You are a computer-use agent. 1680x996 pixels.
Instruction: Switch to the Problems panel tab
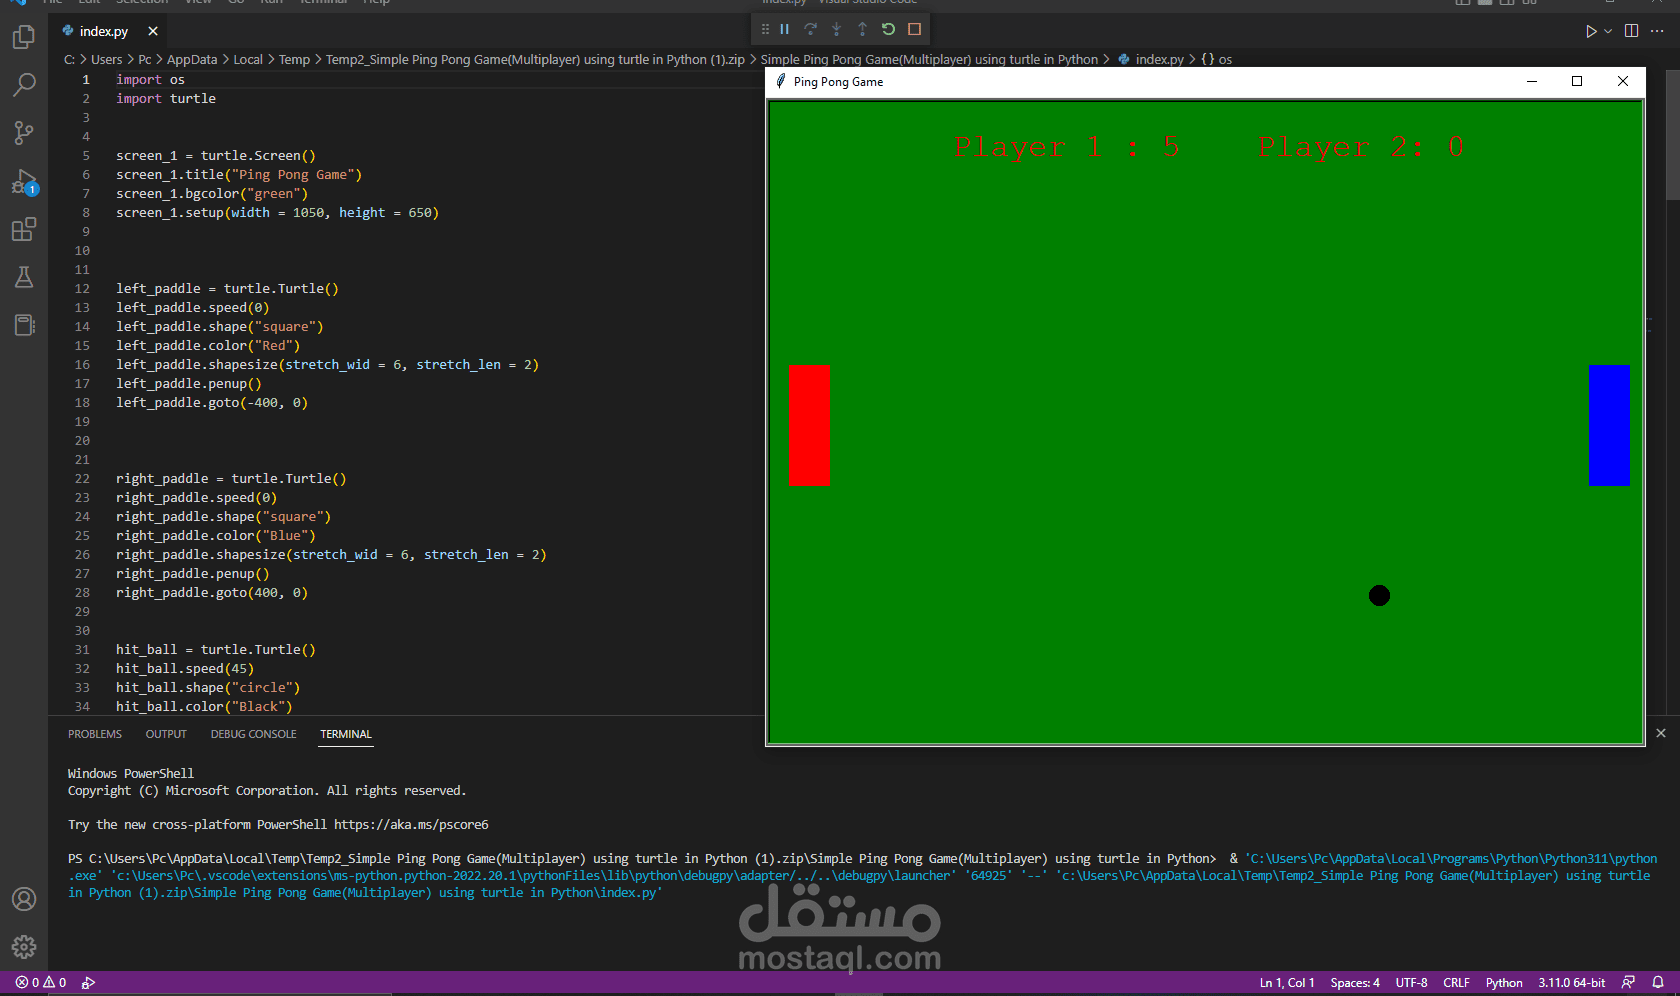point(95,734)
